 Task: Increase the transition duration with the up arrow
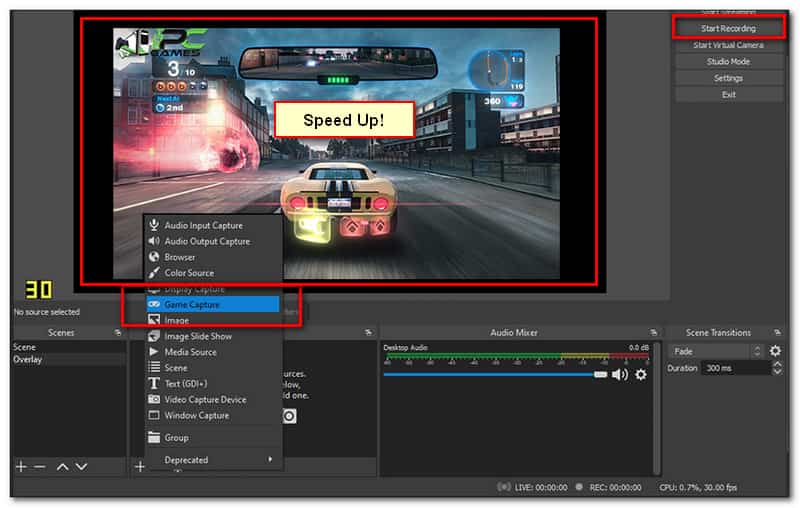click(777, 364)
